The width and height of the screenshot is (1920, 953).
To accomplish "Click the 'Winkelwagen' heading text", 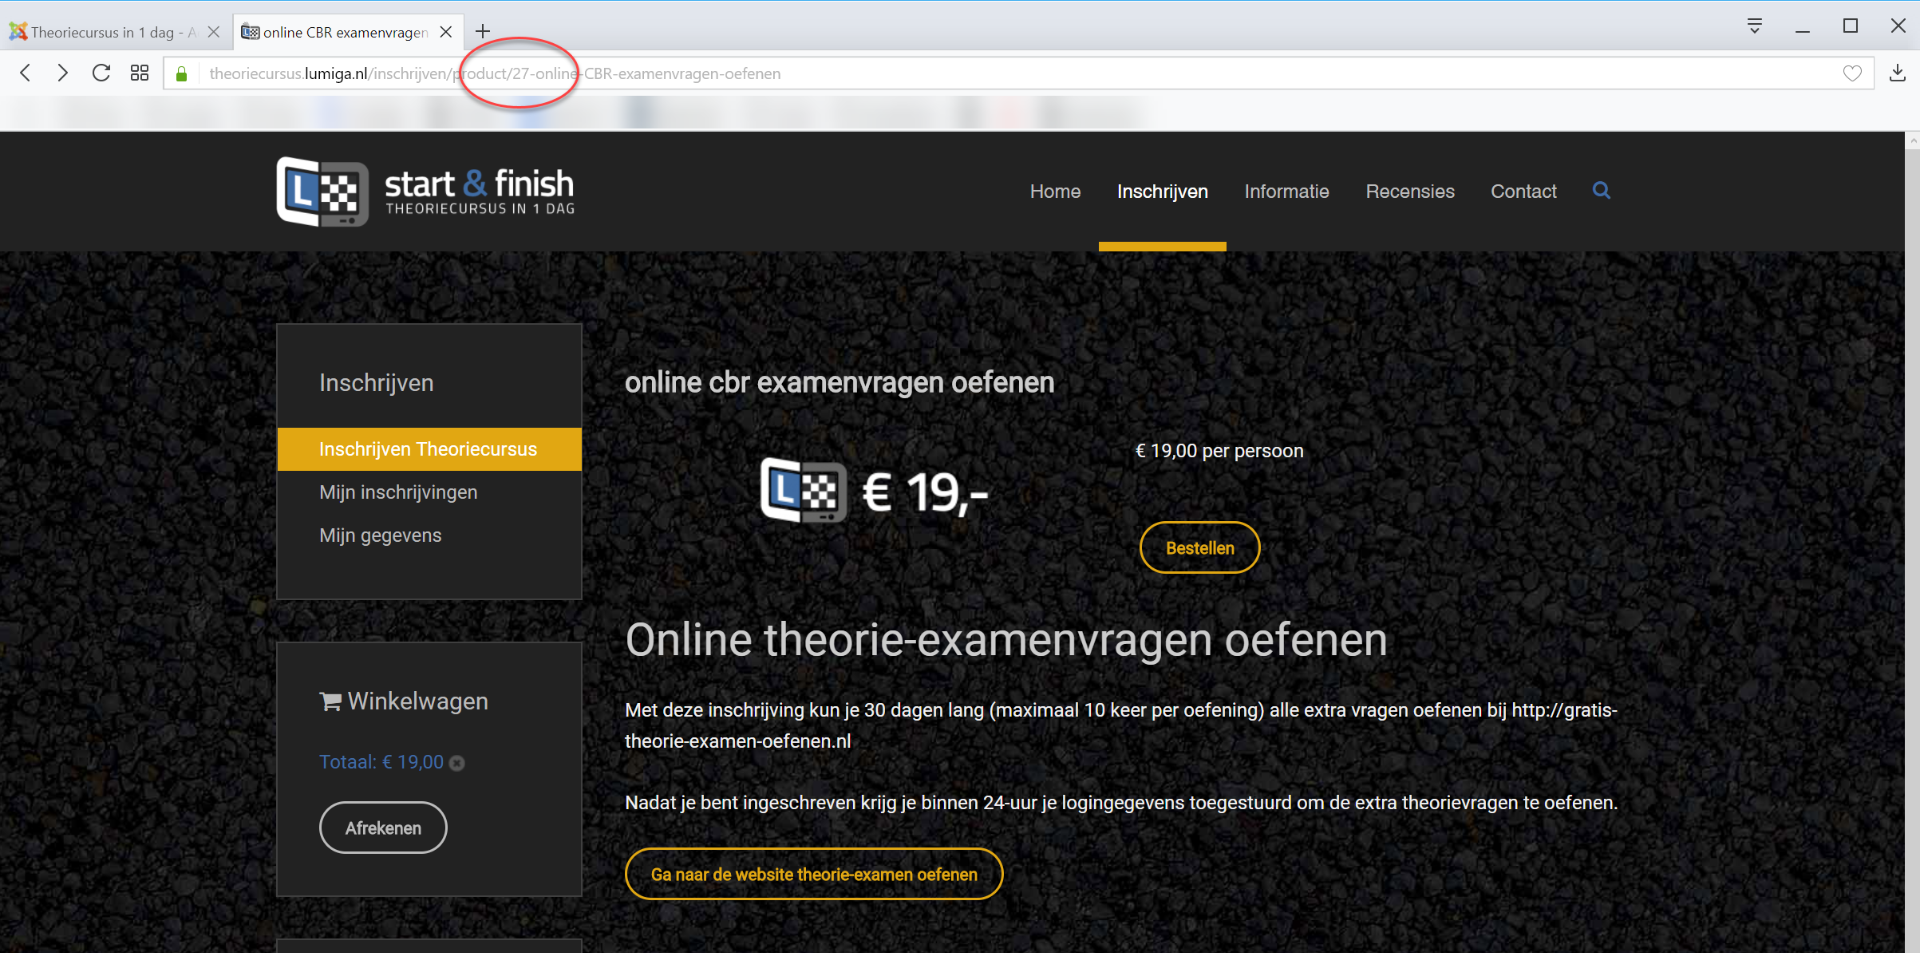I will [x=418, y=701].
